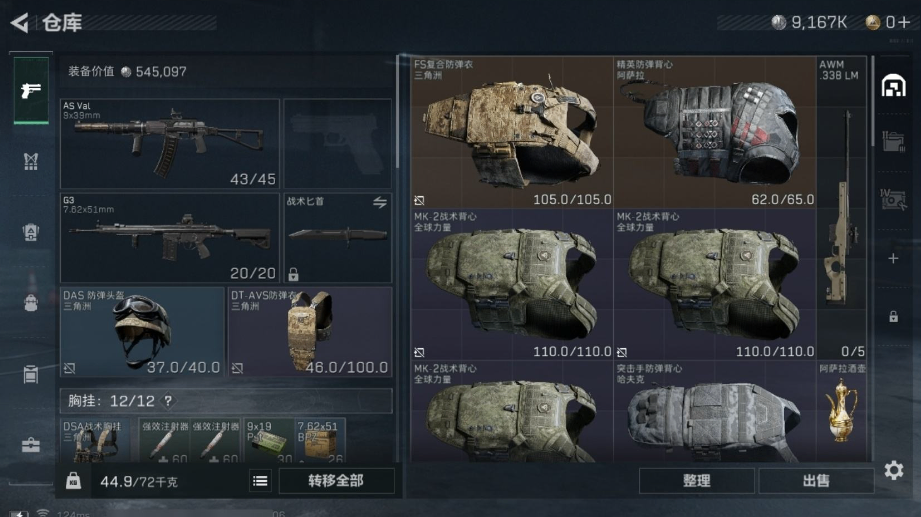Go back with the arrow beside 仓库
The width and height of the screenshot is (921, 517).
(x=19, y=23)
